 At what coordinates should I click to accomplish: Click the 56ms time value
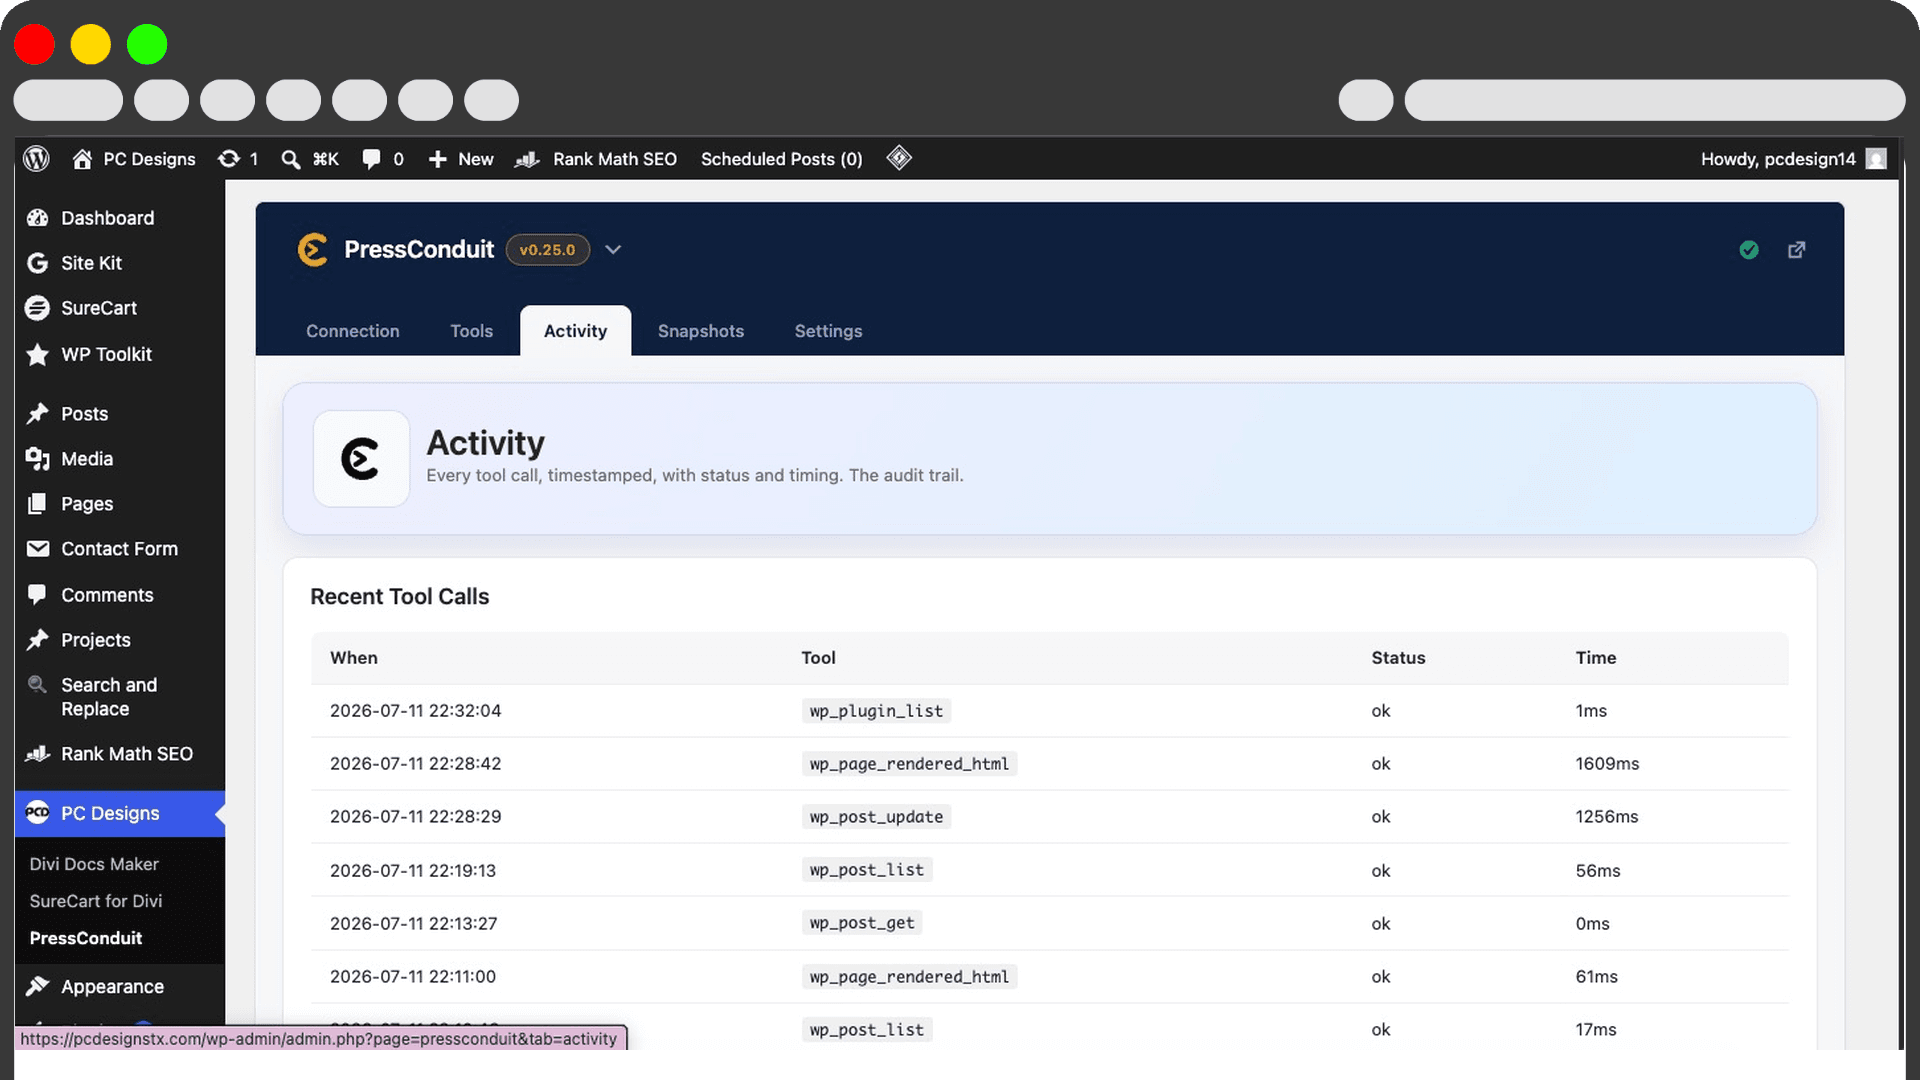(x=1598, y=871)
